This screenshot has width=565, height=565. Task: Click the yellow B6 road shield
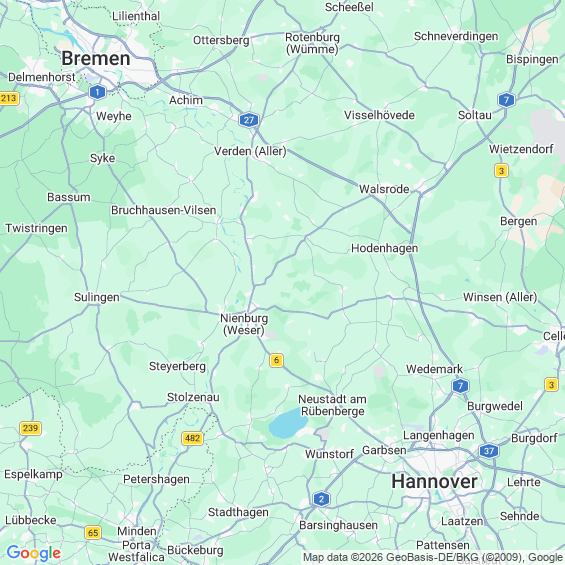276,360
